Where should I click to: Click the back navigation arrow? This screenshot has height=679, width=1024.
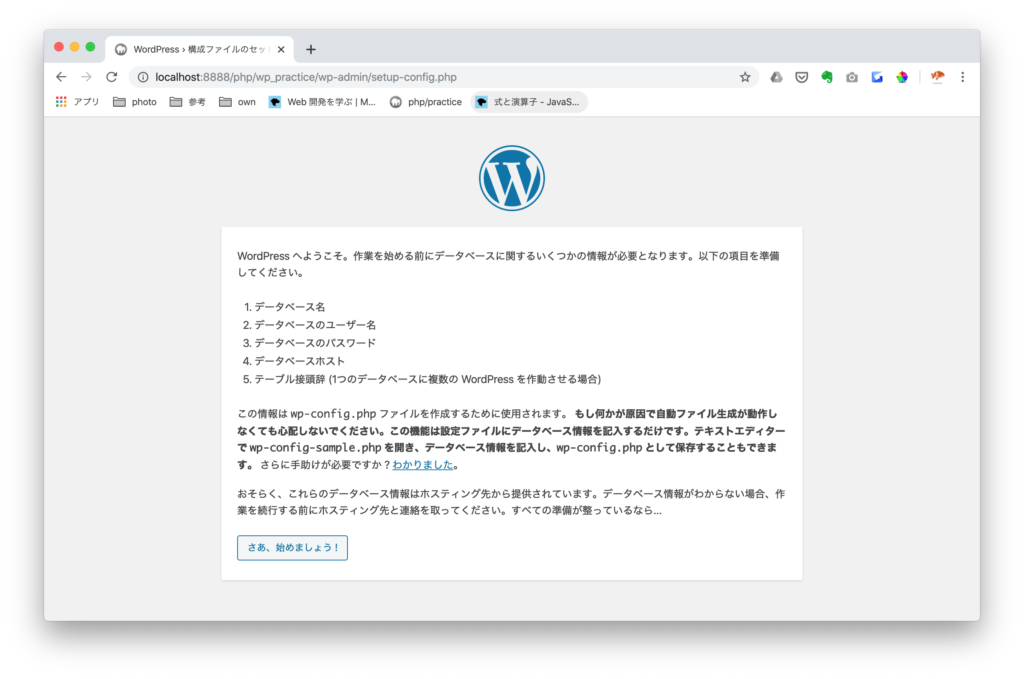click(62, 77)
